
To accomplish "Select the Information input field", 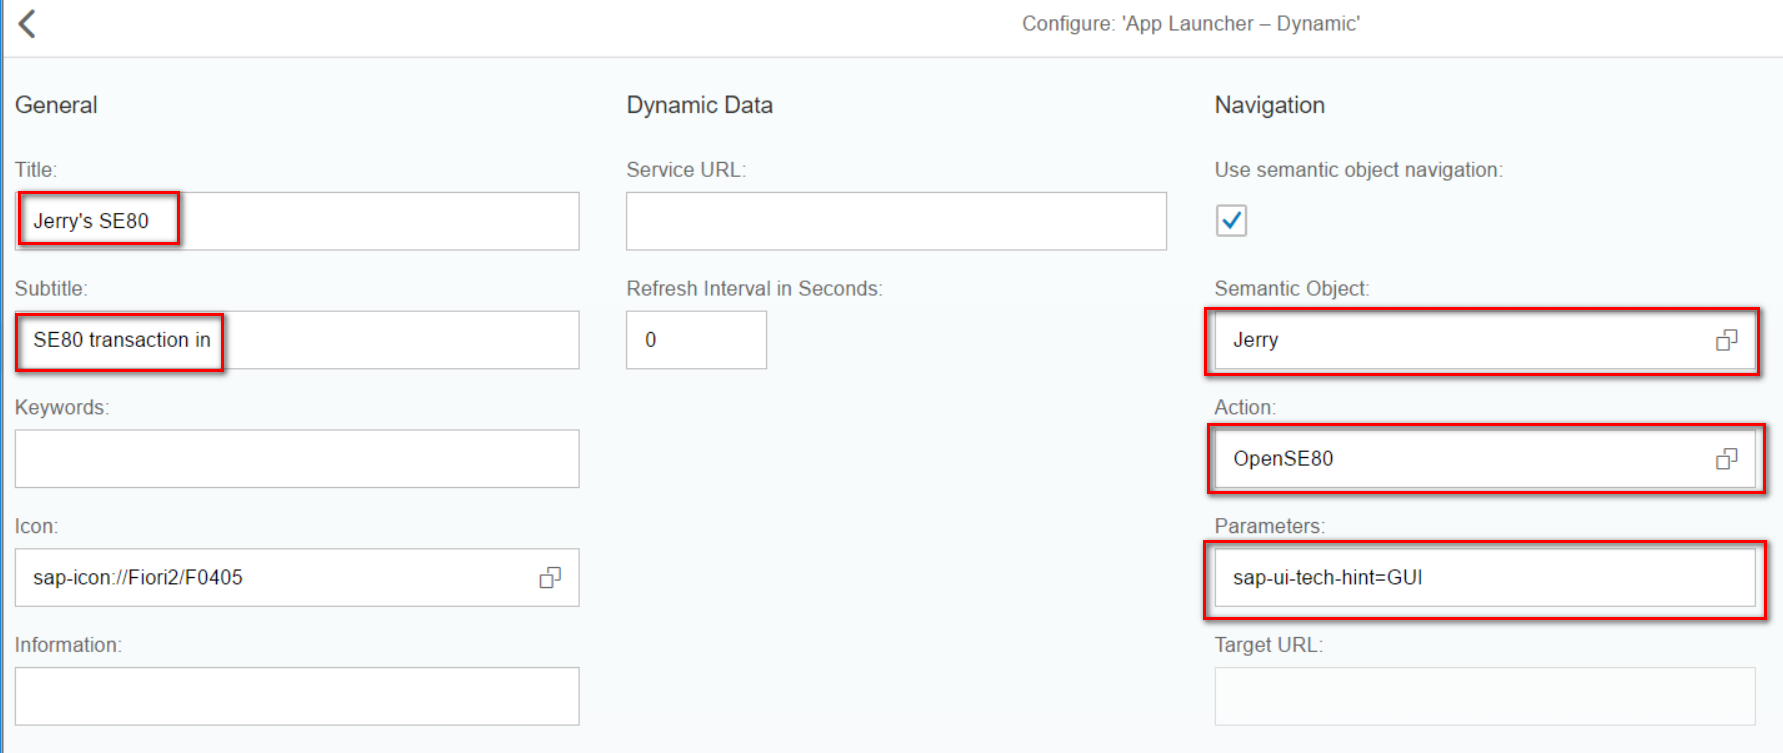I will (296, 696).
